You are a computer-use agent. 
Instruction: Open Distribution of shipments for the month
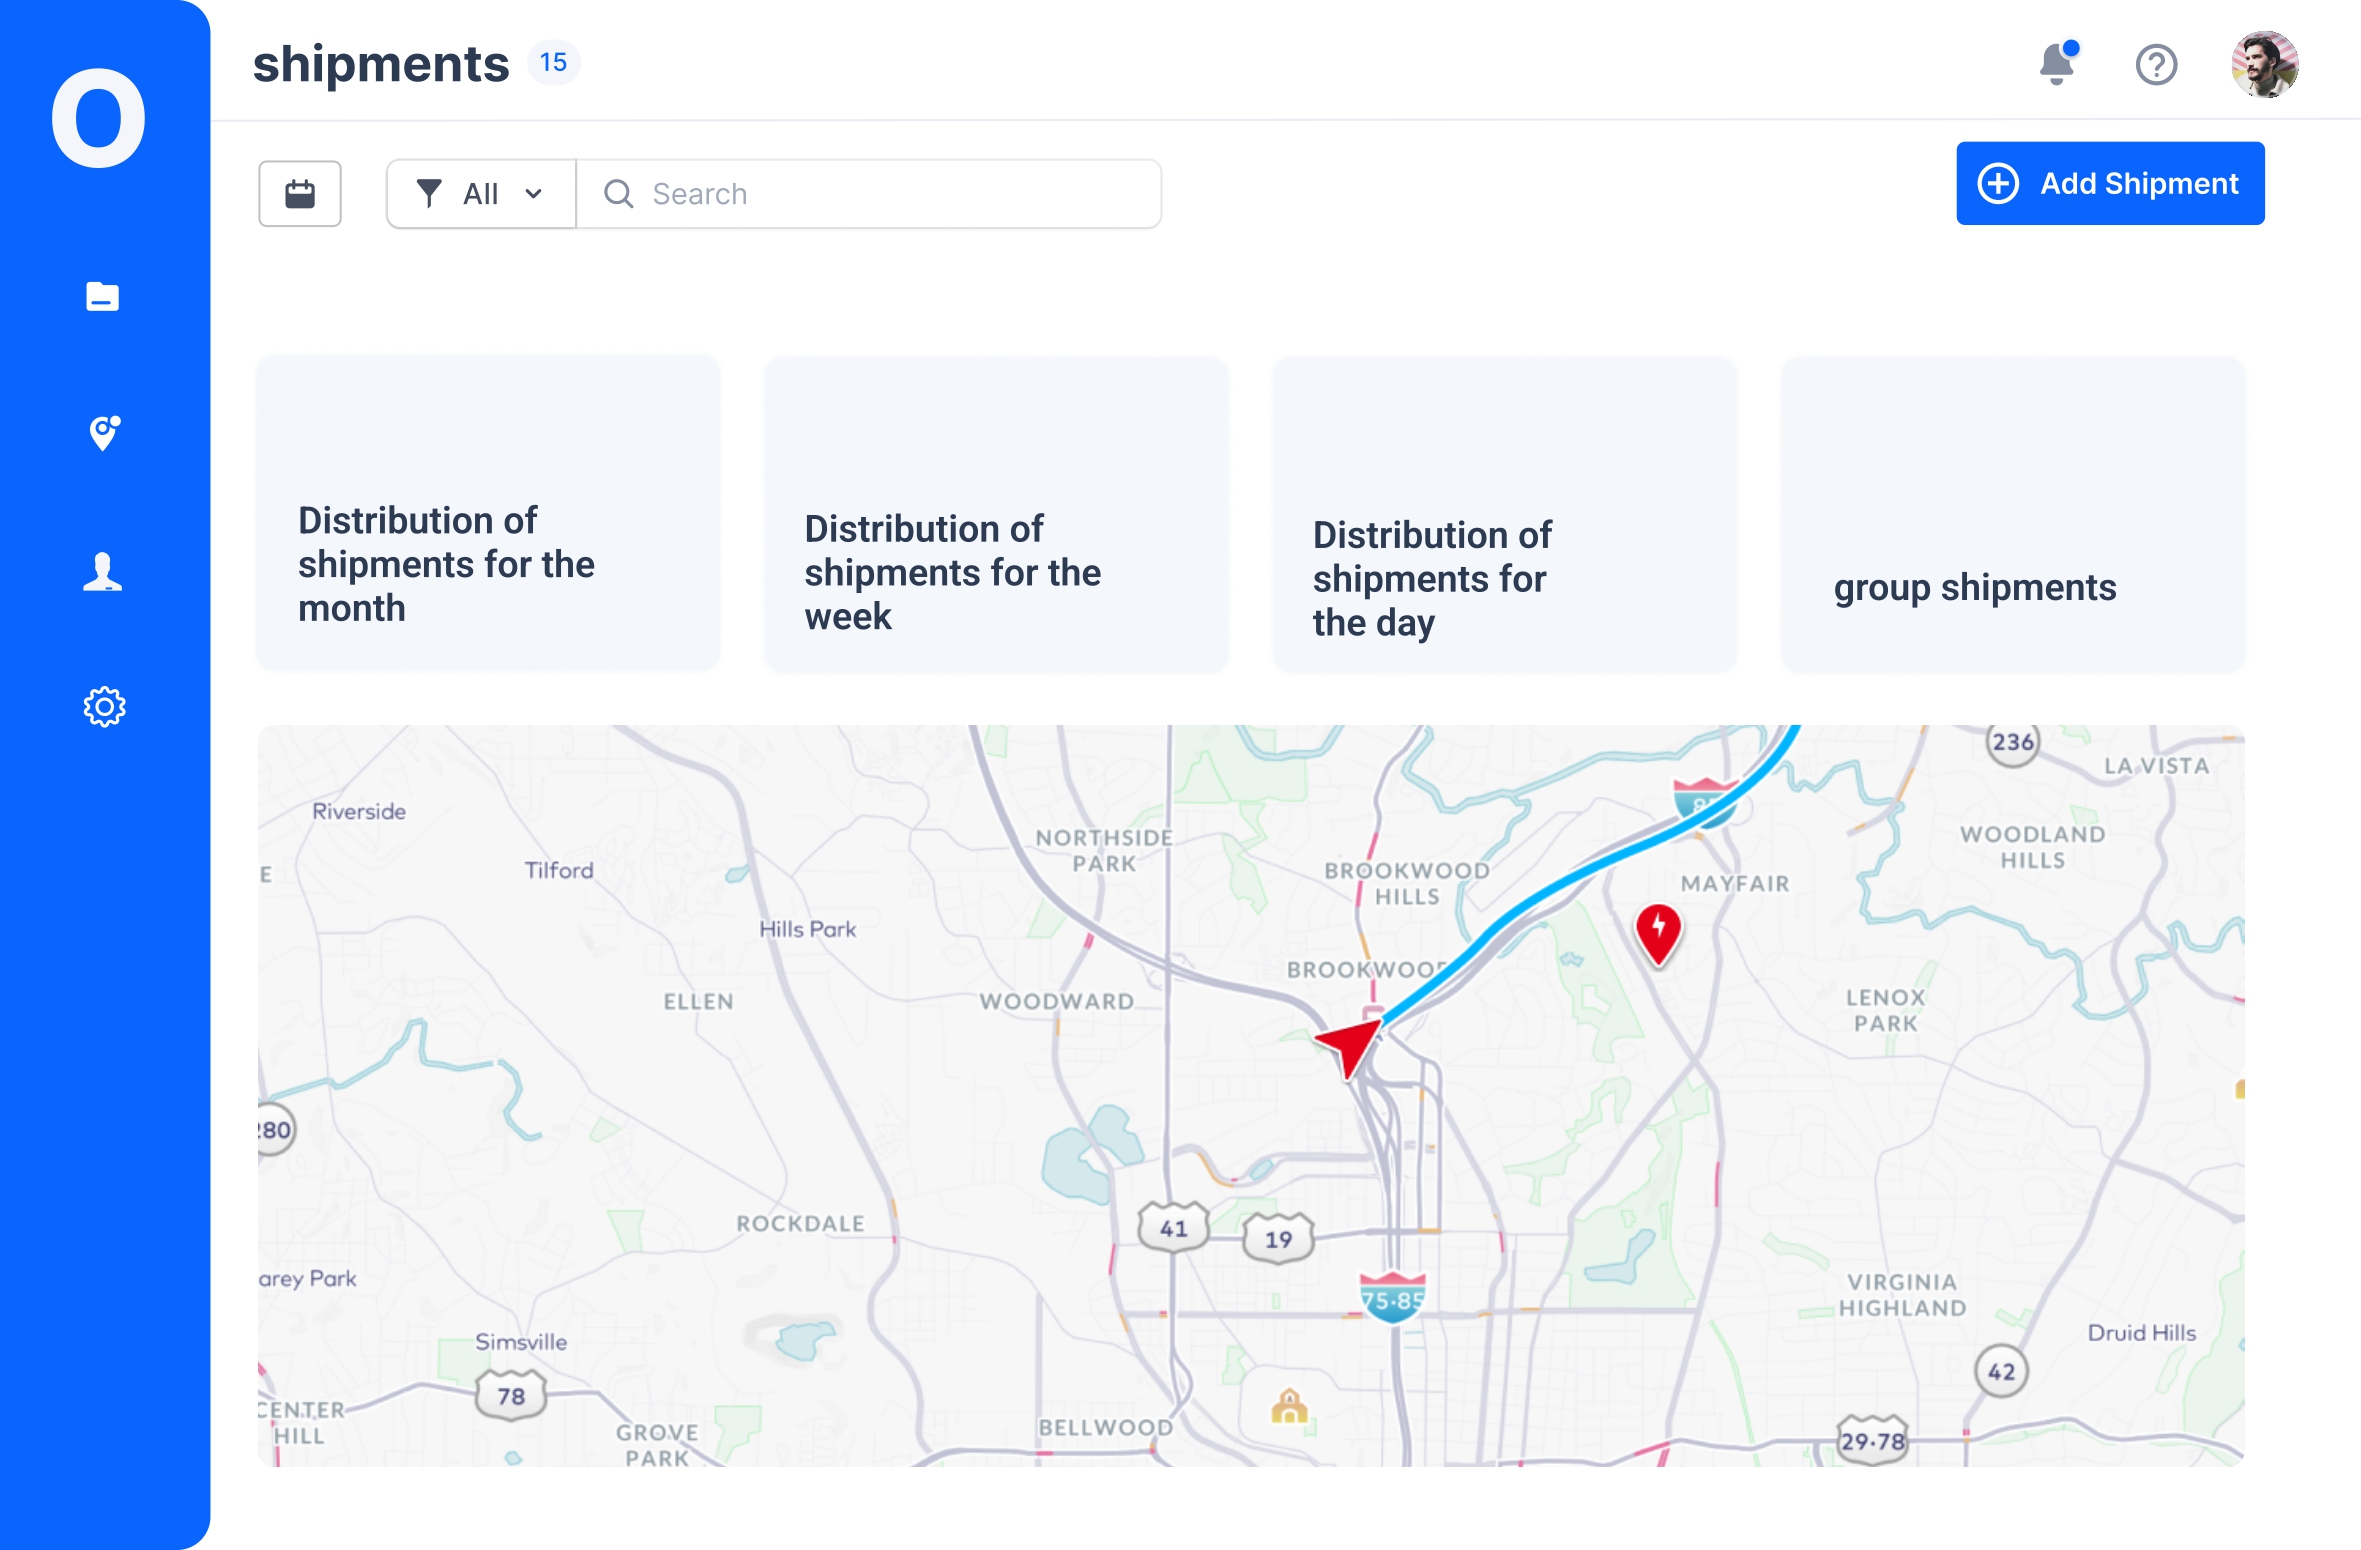point(488,512)
